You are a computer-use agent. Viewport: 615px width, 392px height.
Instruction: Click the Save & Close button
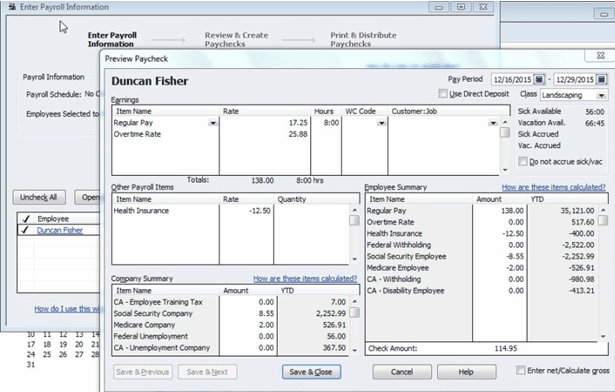tap(311, 372)
